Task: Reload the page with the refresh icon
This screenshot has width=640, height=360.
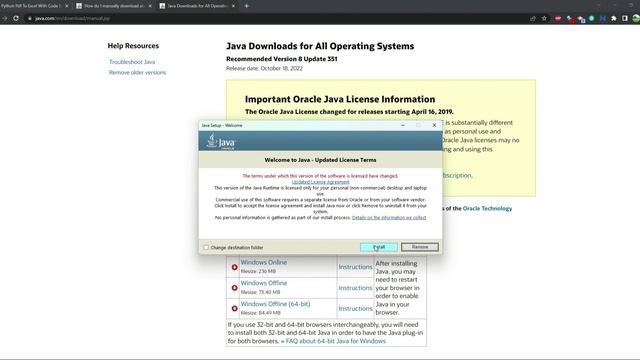Action: (16, 18)
